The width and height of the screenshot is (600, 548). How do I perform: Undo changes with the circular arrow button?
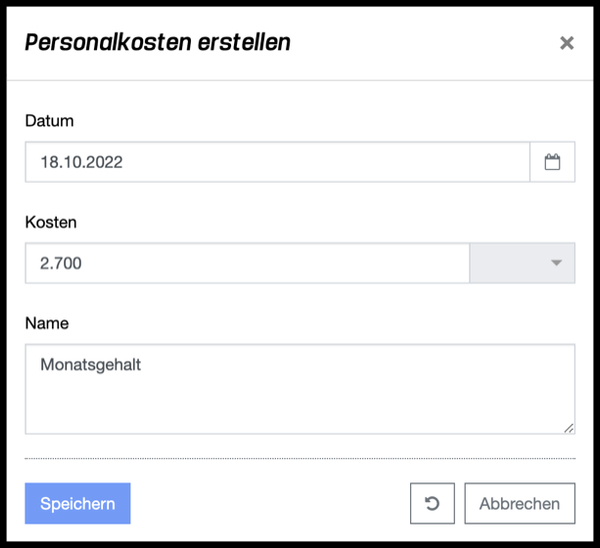[x=432, y=503]
